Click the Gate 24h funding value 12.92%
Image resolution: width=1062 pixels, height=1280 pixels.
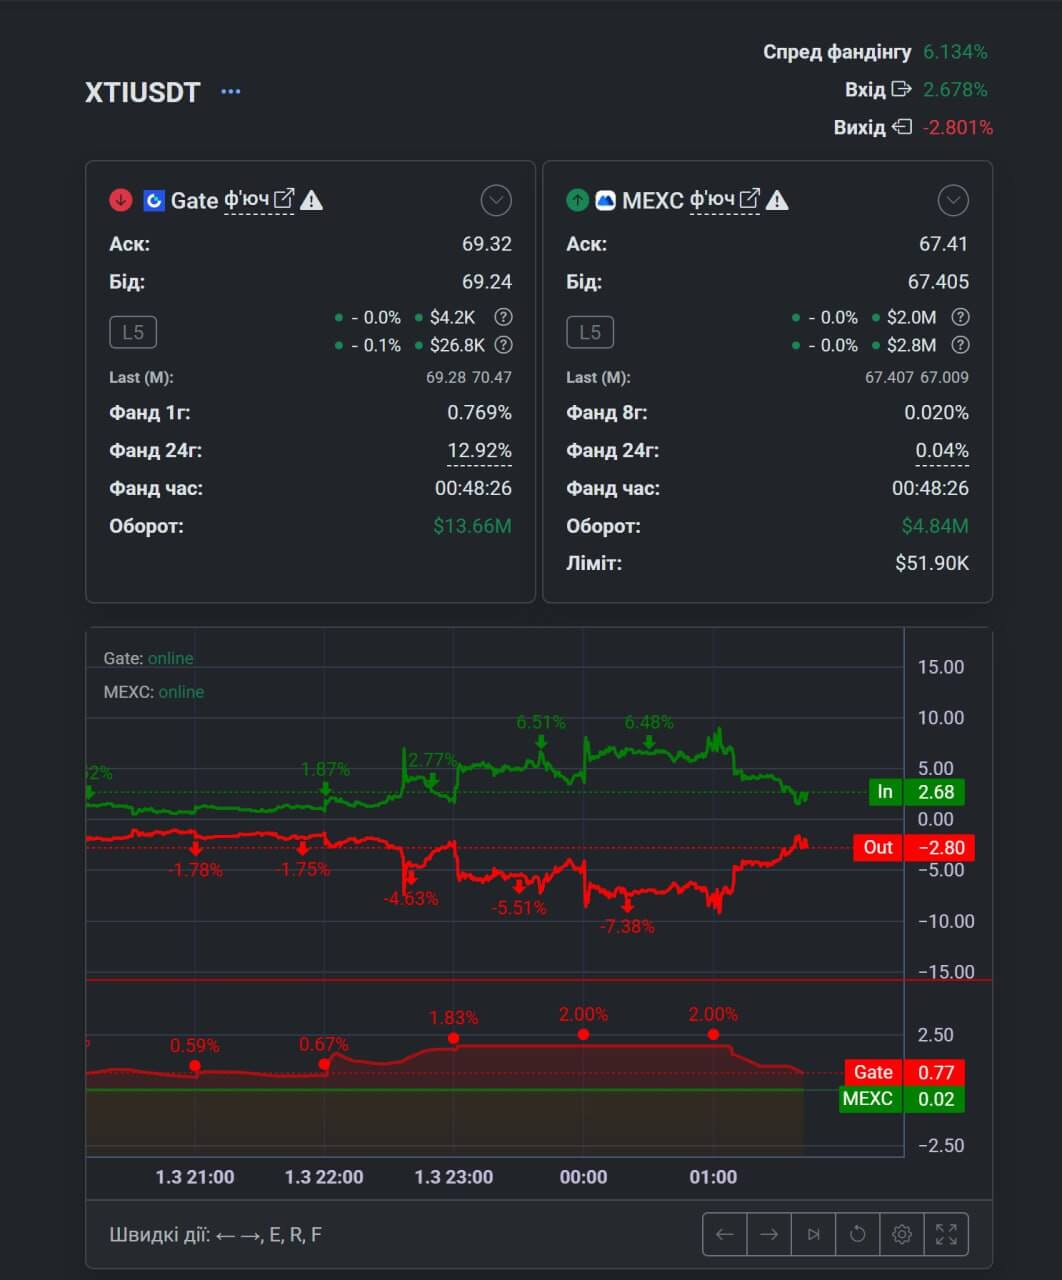pos(479,451)
